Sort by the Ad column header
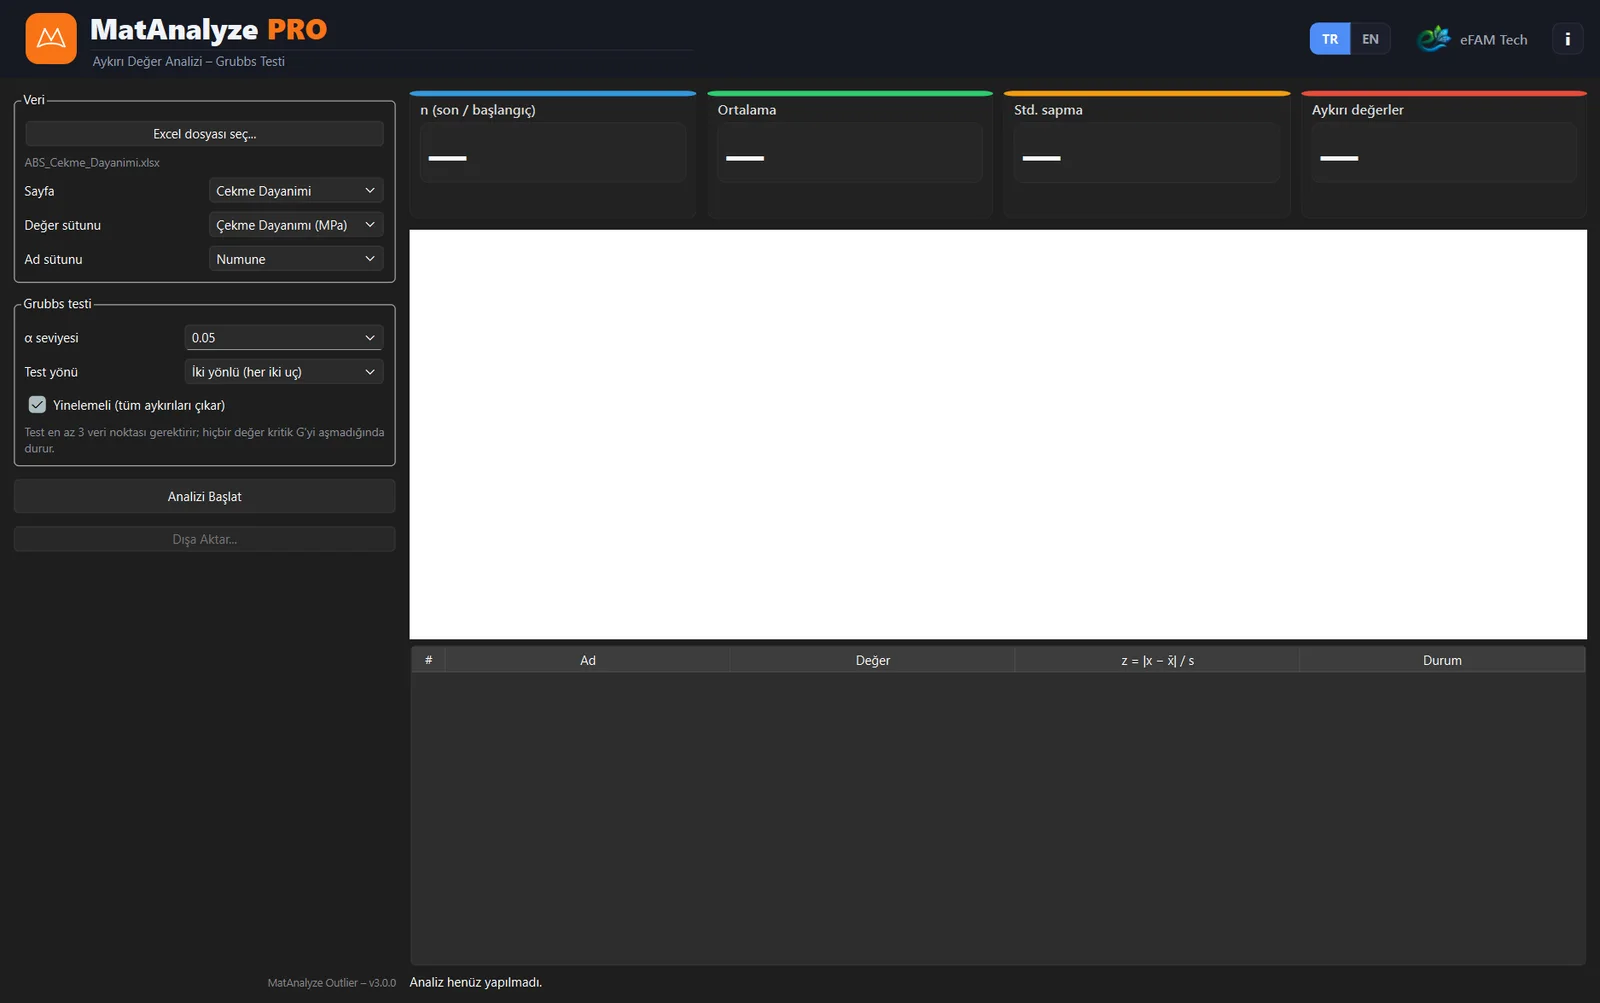Screen dimensions: 1600x1003 click(587, 660)
